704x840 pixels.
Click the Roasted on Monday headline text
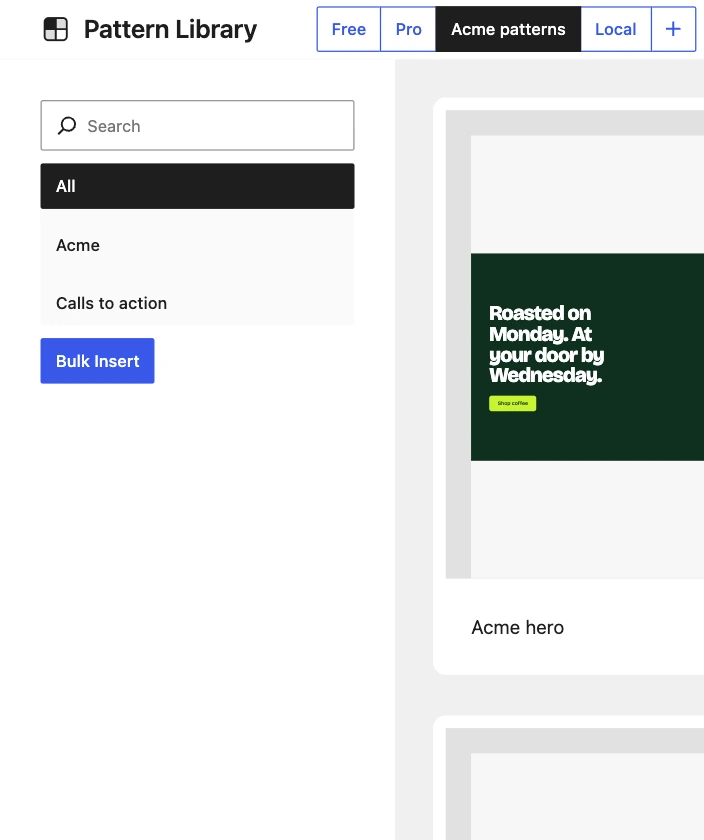(x=546, y=344)
